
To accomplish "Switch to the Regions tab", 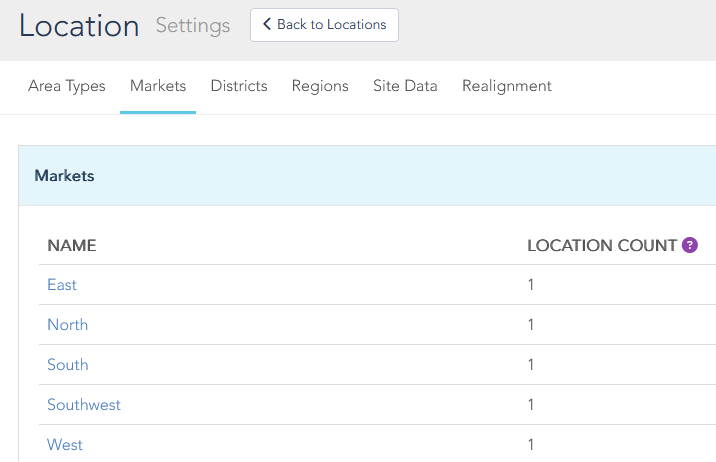I will click(320, 86).
